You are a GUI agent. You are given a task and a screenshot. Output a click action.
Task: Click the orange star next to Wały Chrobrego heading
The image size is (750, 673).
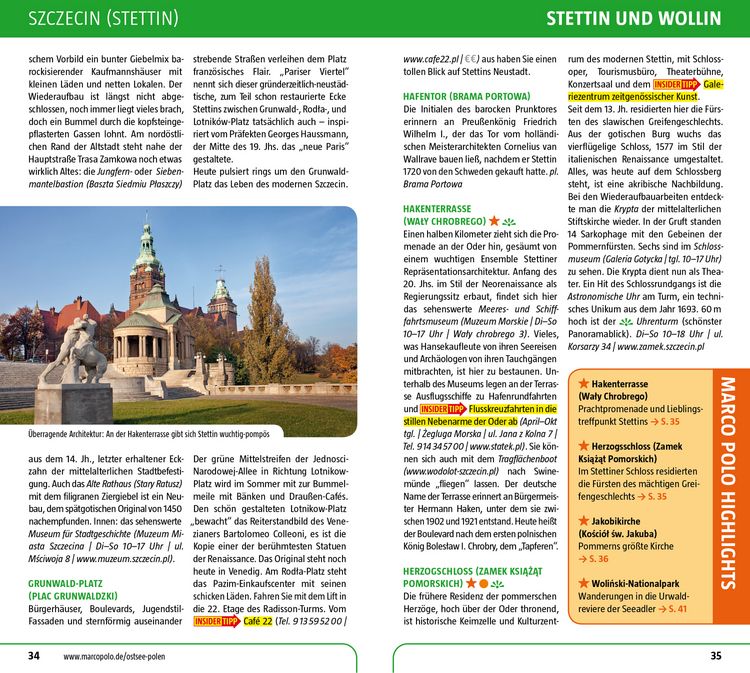(x=495, y=221)
